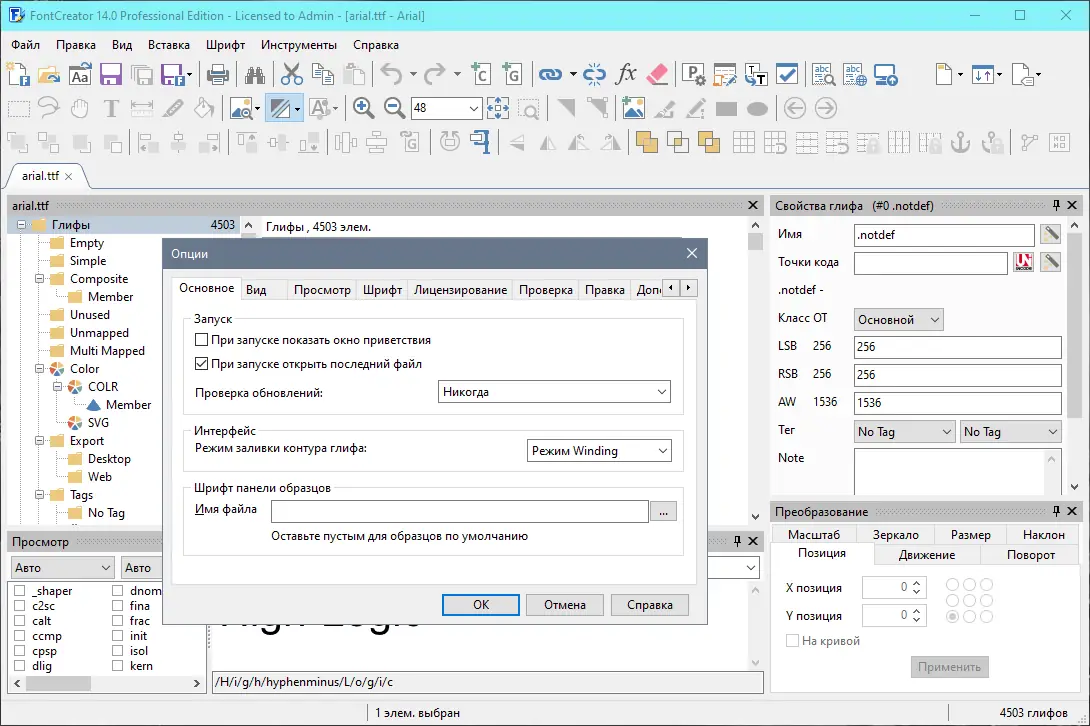Click the fx formula icon
The width and height of the screenshot is (1090, 726).
pos(626,73)
